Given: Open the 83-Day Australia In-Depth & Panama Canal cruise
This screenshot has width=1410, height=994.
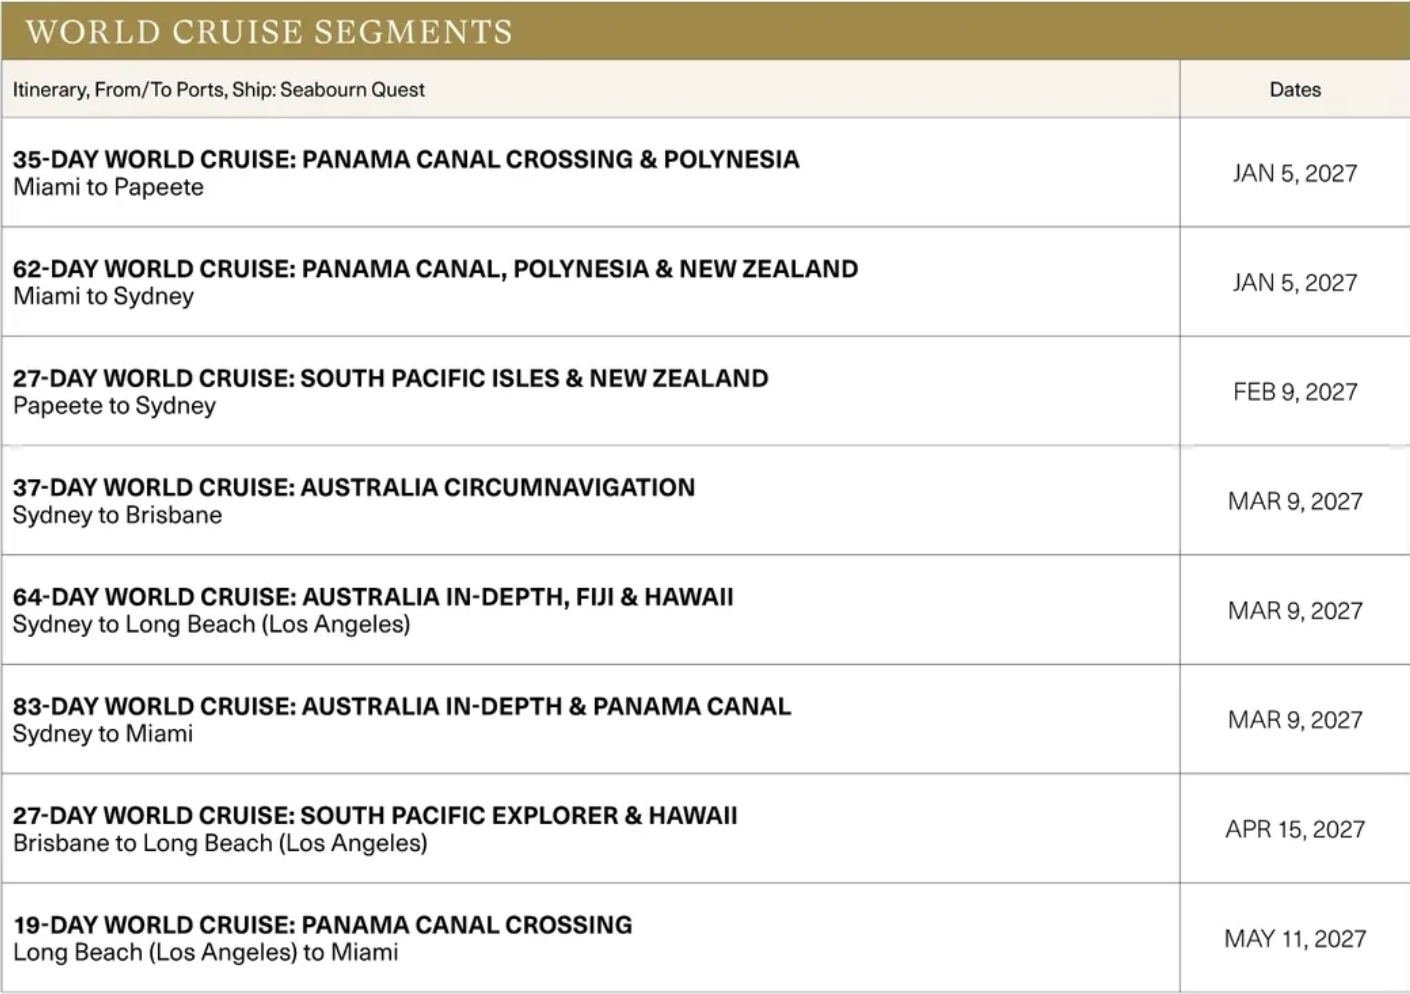Looking at the screenshot, I should click(x=402, y=707).
